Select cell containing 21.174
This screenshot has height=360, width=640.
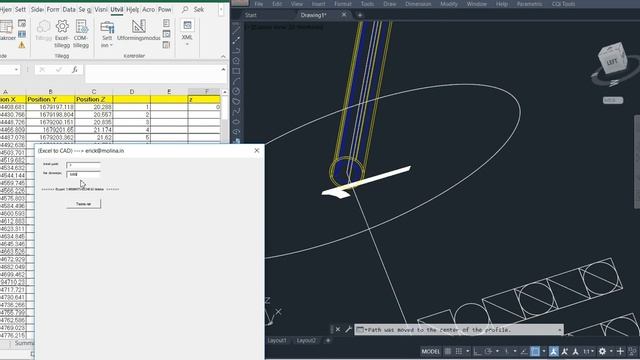pyautogui.click(x=93, y=130)
